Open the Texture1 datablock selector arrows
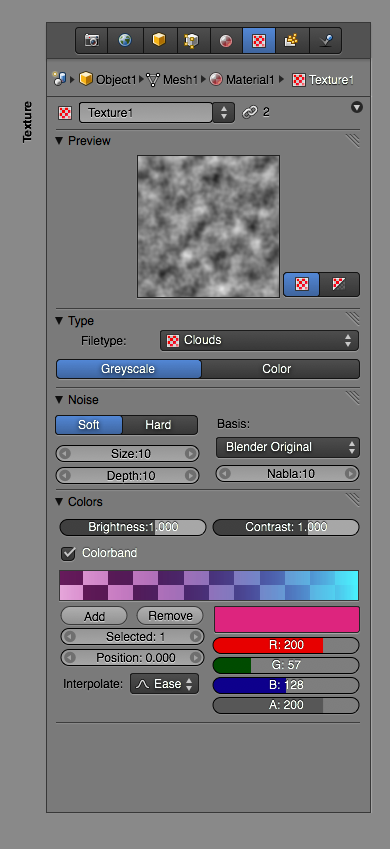Image resolution: width=390 pixels, height=849 pixels. [x=224, y=113]
